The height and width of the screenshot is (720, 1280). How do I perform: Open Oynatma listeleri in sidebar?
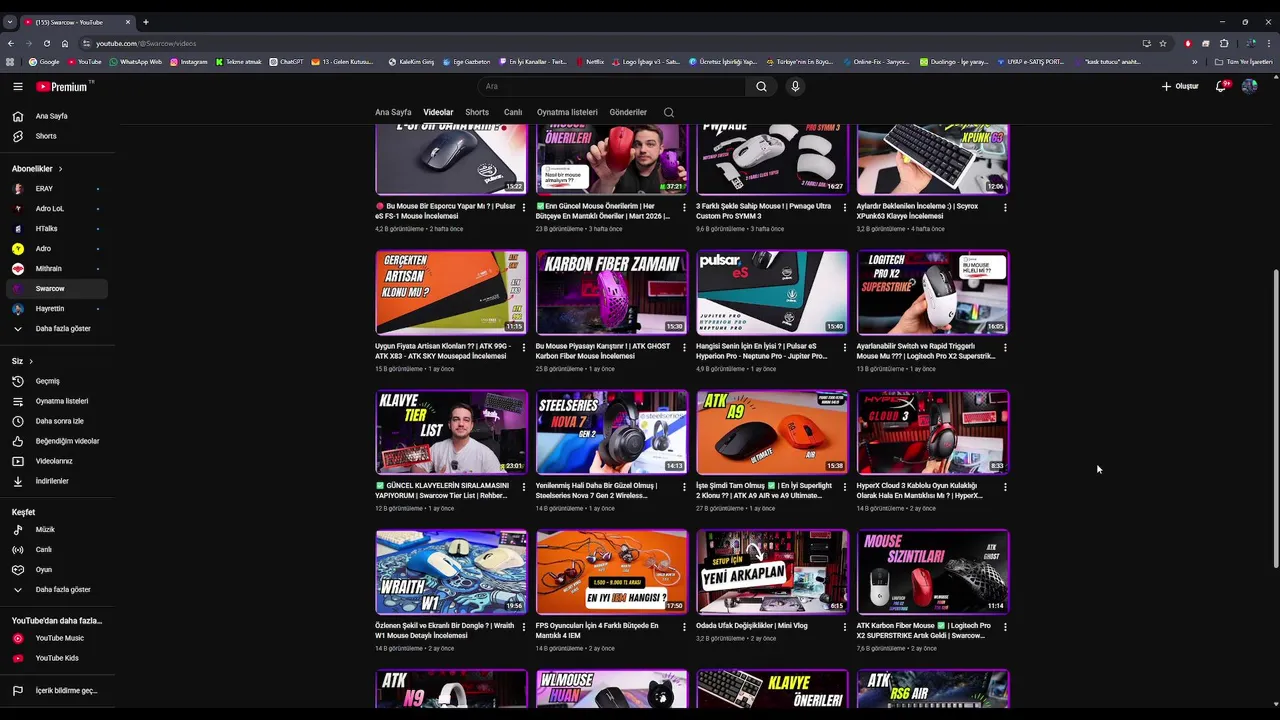tap(57, 401)
